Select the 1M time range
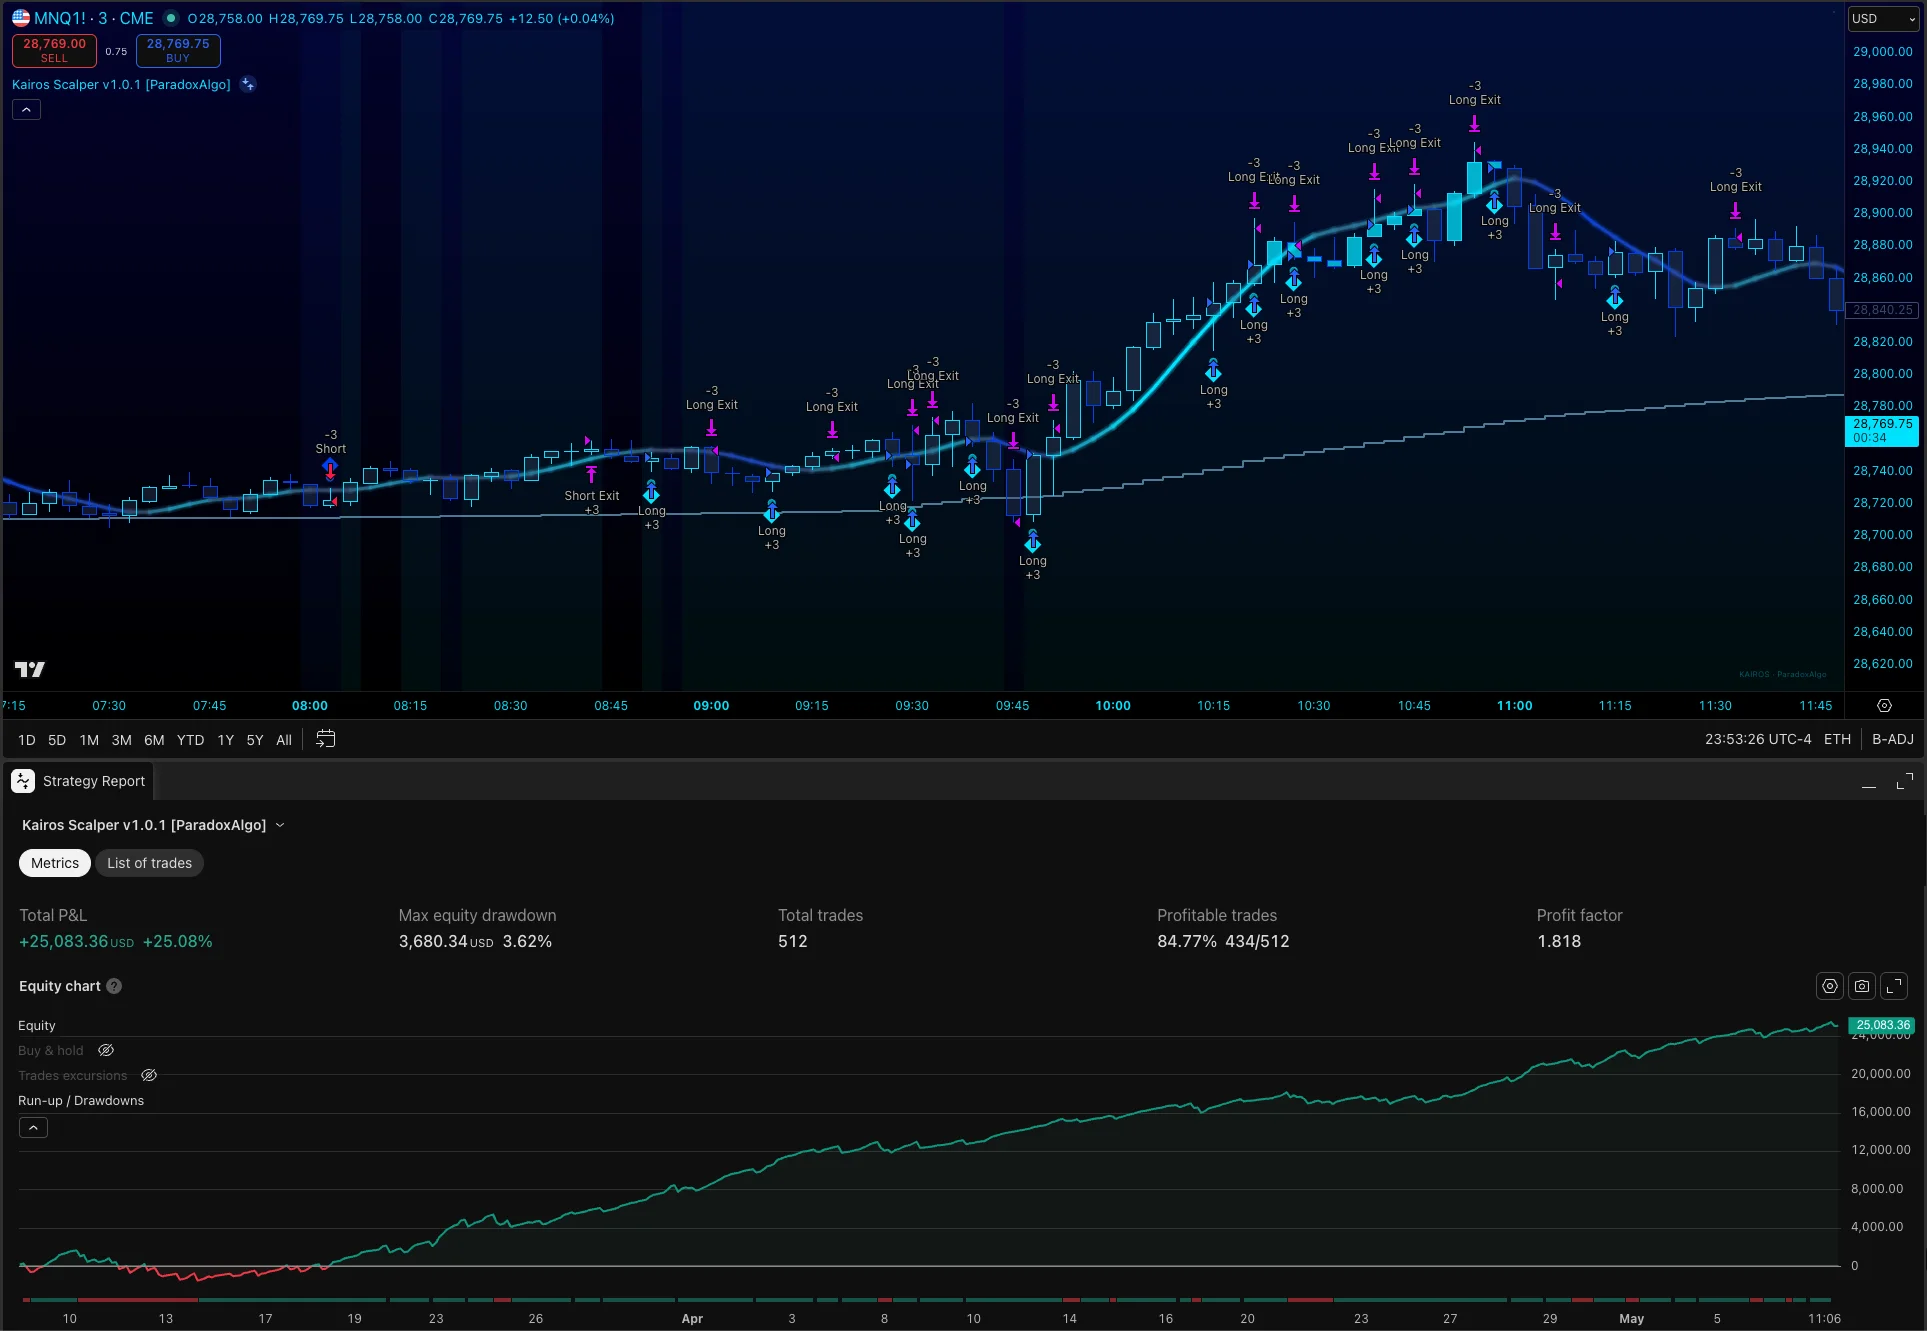Image resolution: width=1927 pixels, height=1331 pixels. point(89,740)
